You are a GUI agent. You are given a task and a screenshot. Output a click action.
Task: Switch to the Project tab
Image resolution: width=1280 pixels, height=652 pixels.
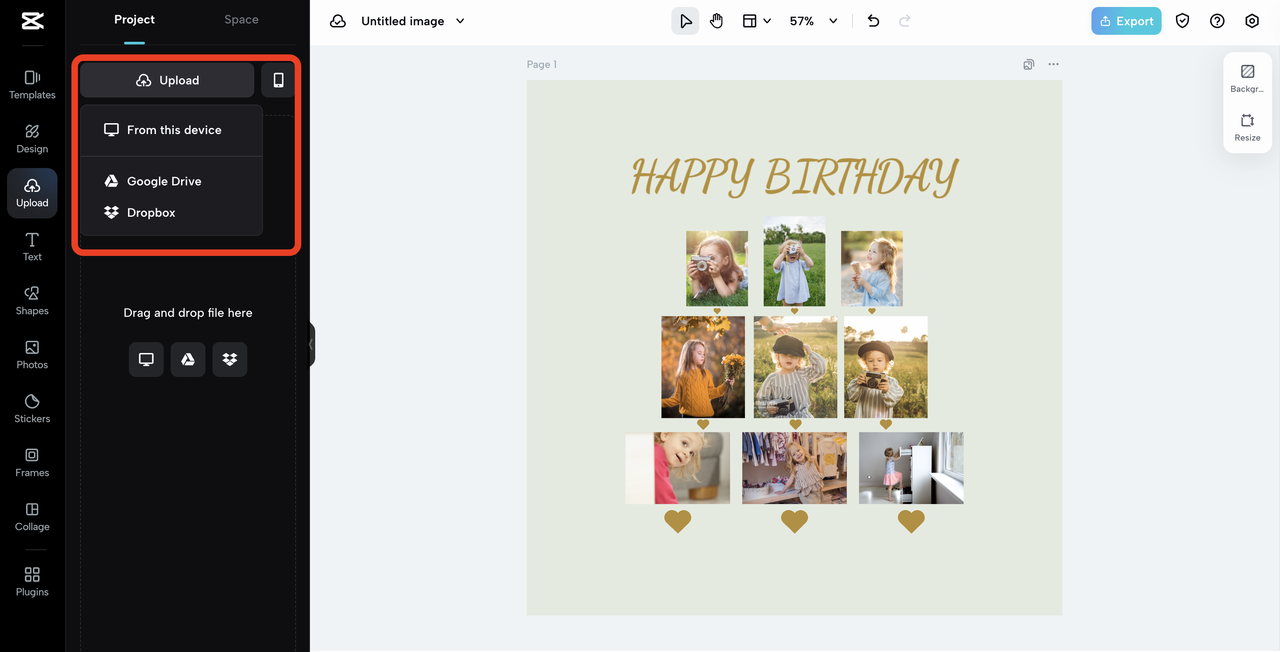[x=134, y=20]
